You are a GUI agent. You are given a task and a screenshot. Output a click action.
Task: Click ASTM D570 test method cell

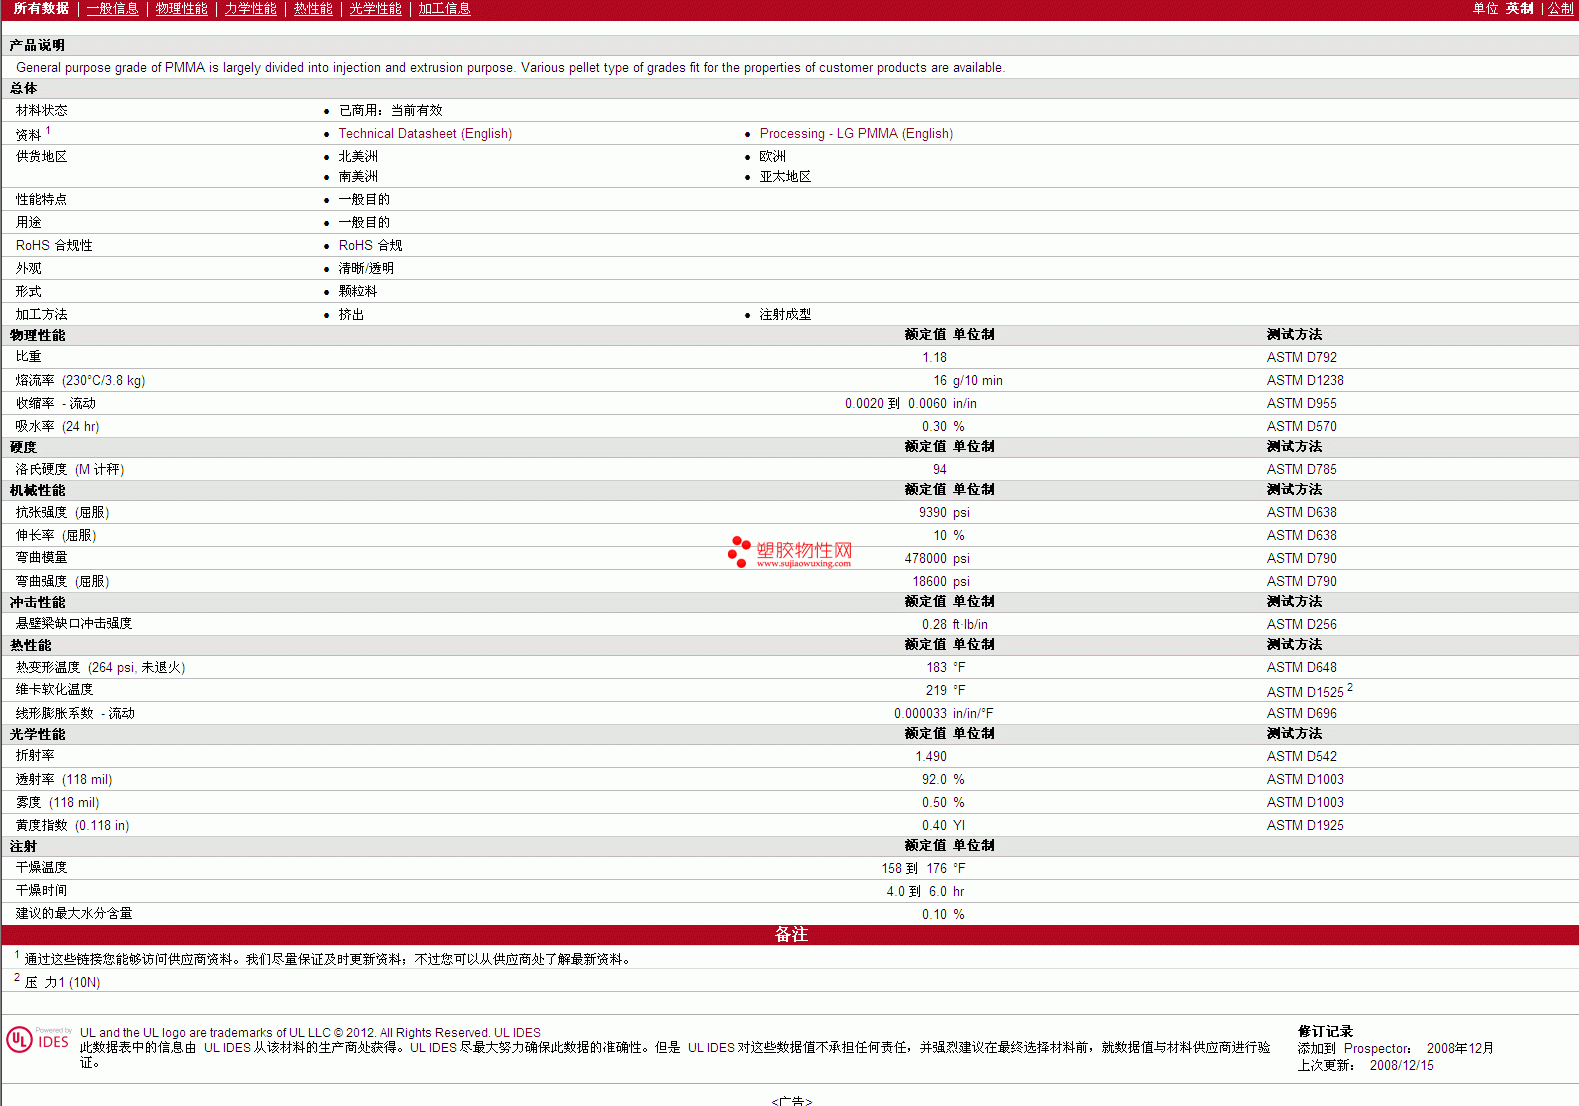coord(1301,427)
